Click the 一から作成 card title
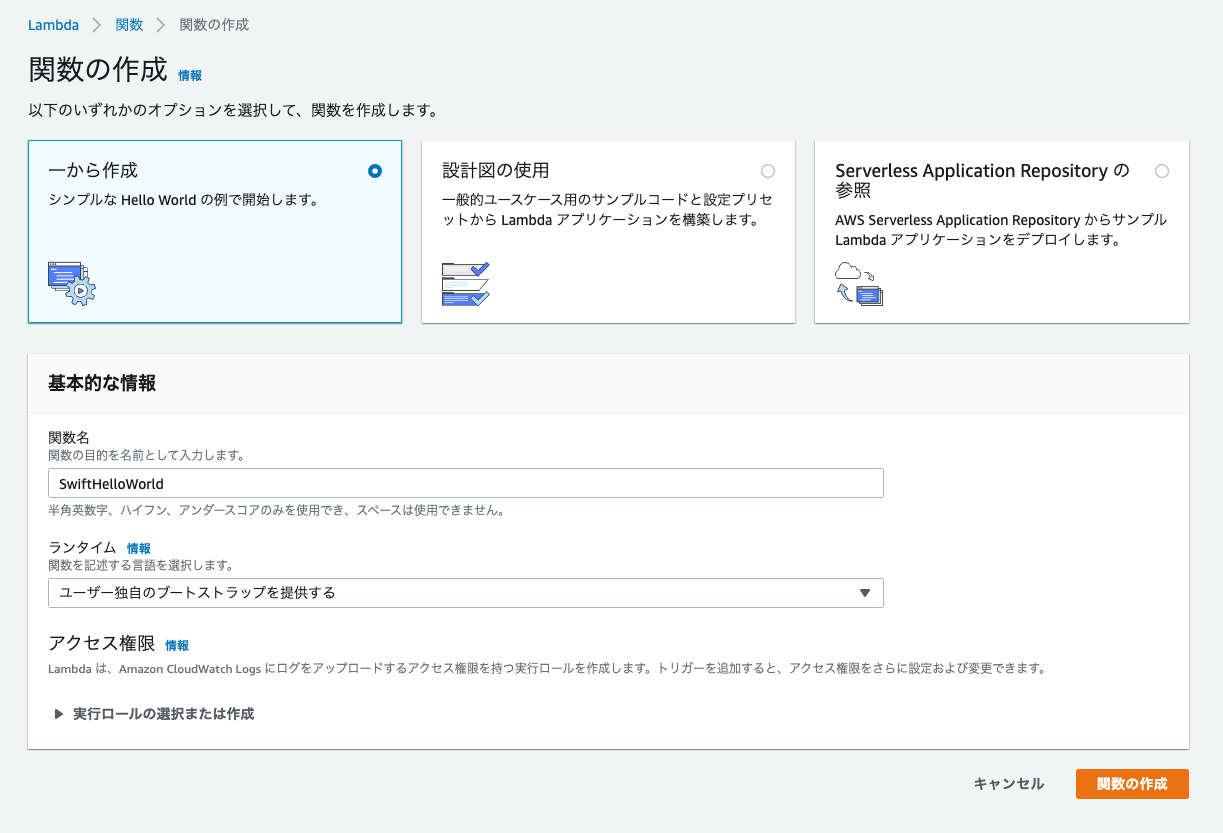This screenshot has height=833, width=1223. [93, 170]
